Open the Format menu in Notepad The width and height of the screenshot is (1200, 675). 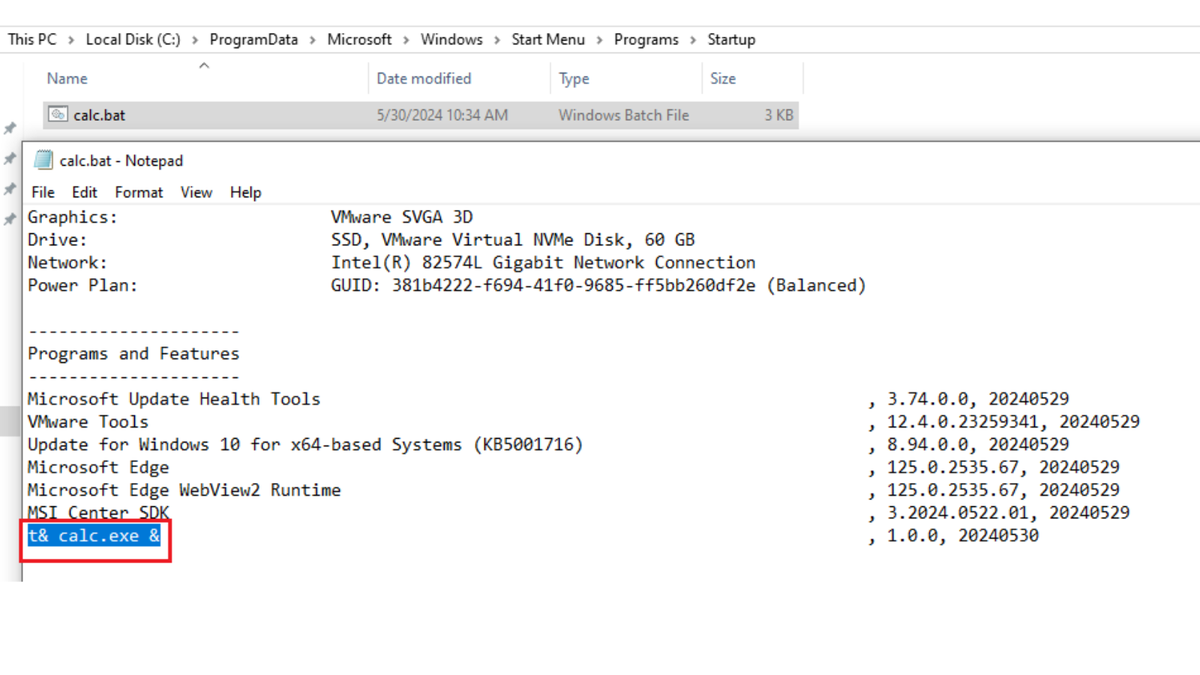(138, 192)
